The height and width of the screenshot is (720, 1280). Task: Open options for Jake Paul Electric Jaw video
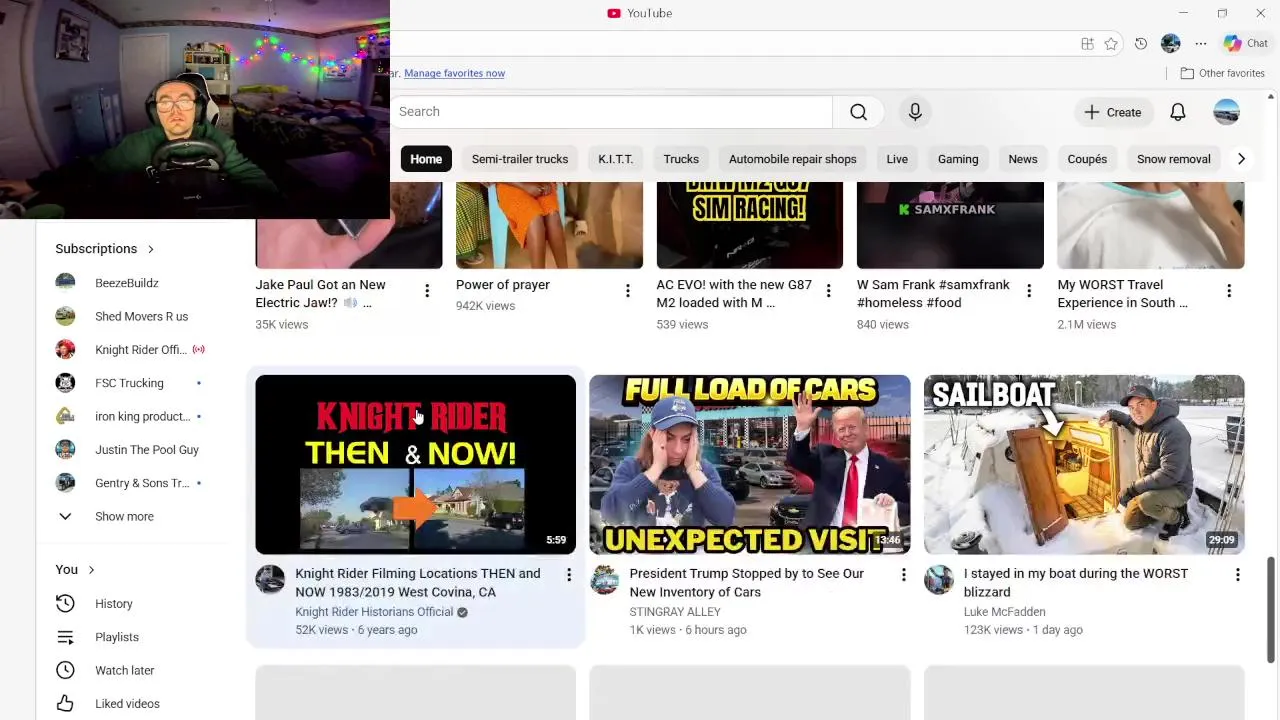tap(427, 291)
